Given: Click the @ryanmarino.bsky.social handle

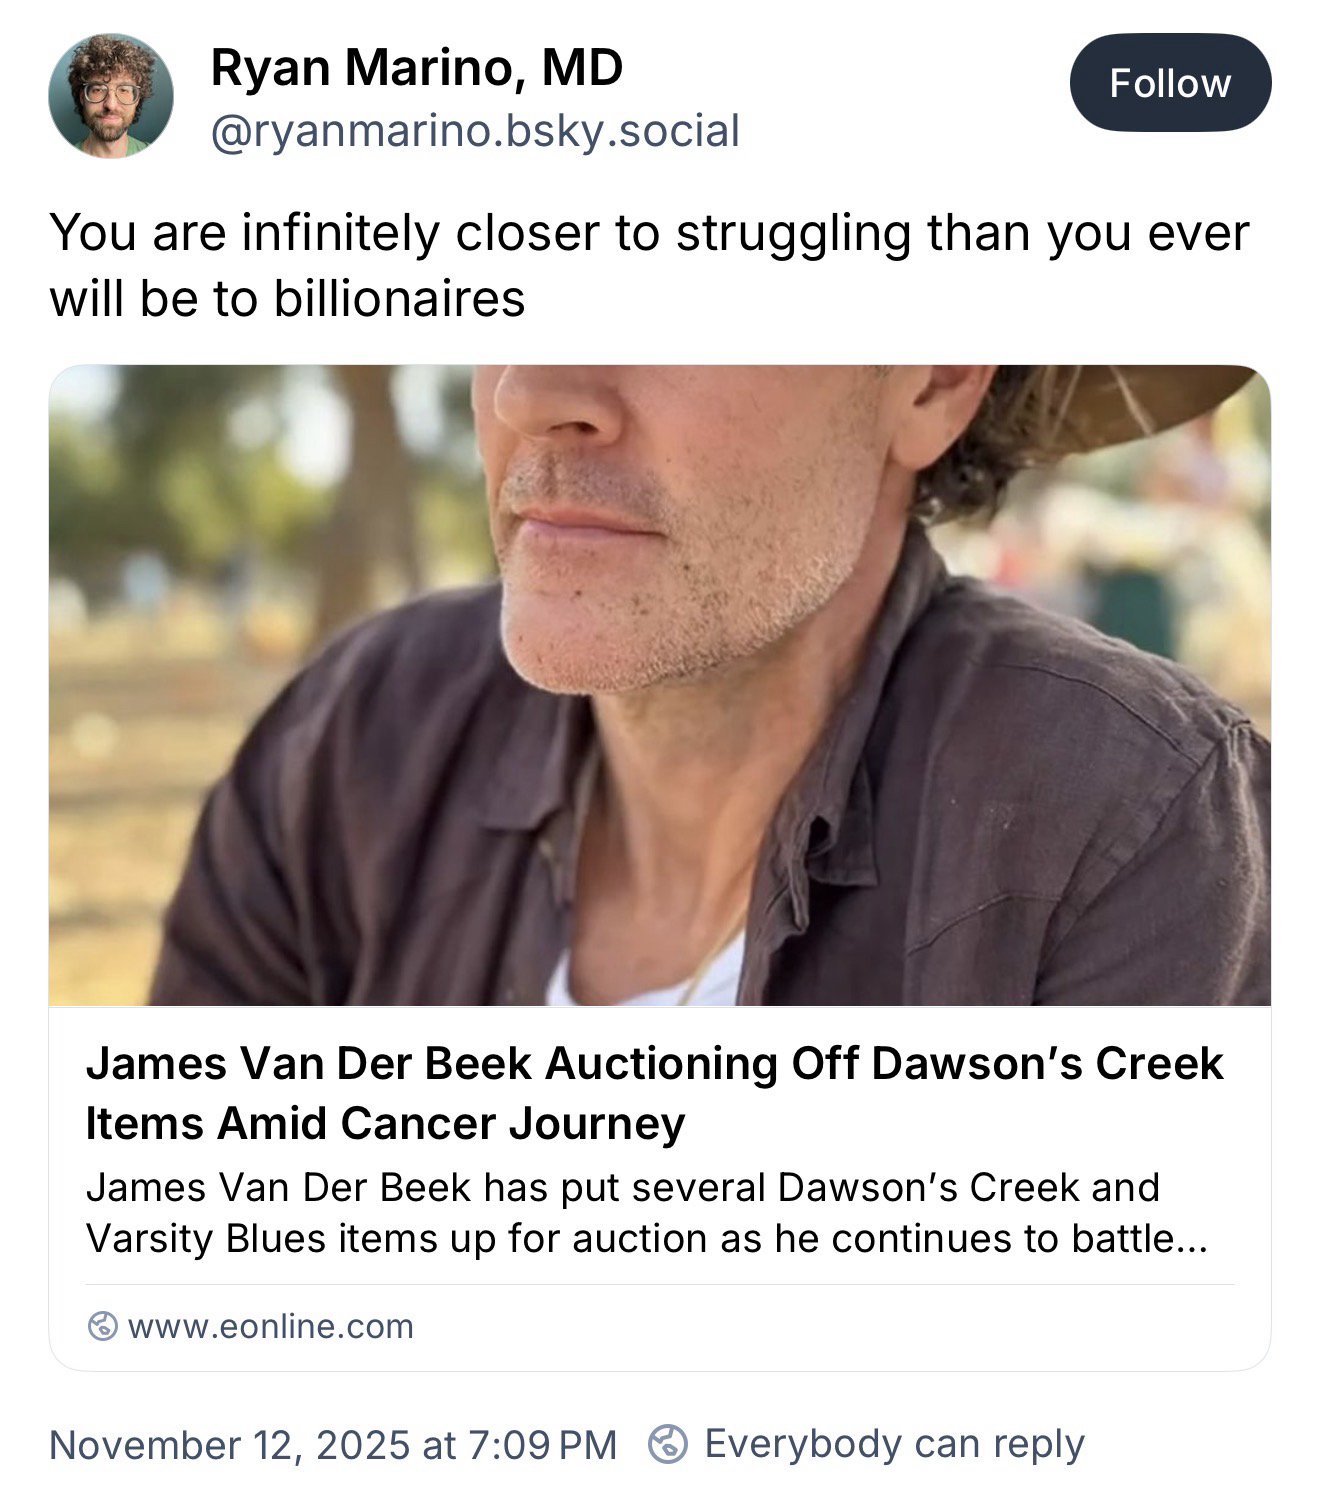Looking at the screenshot, I should tap(475, 131).
